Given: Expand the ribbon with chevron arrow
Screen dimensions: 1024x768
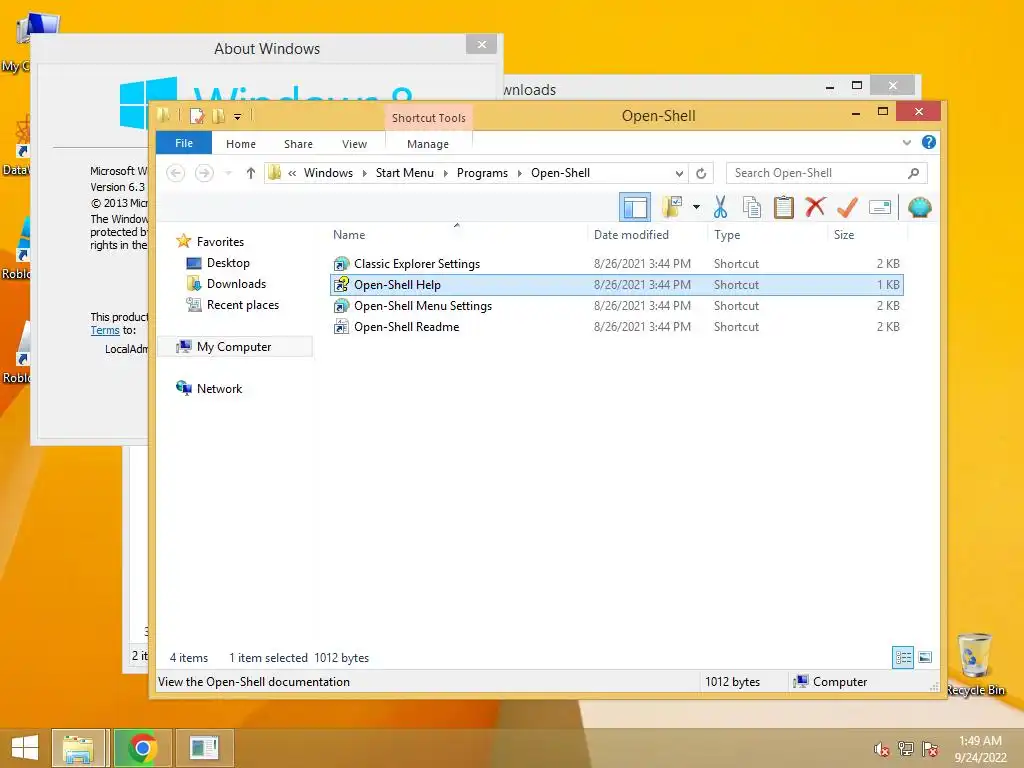Looking at the screenshot, I should tap(906, 142).
